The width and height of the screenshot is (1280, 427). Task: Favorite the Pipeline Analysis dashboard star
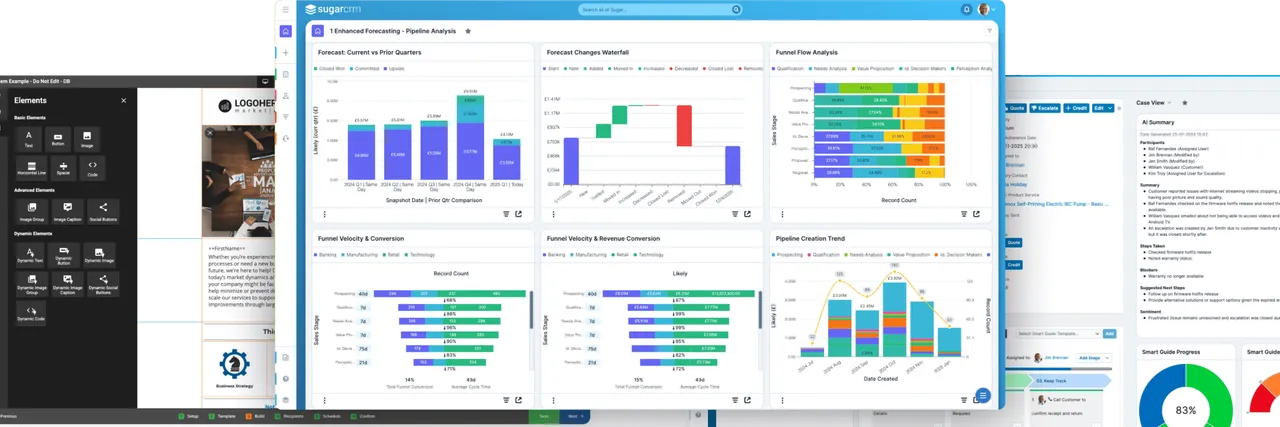point(468,31)
